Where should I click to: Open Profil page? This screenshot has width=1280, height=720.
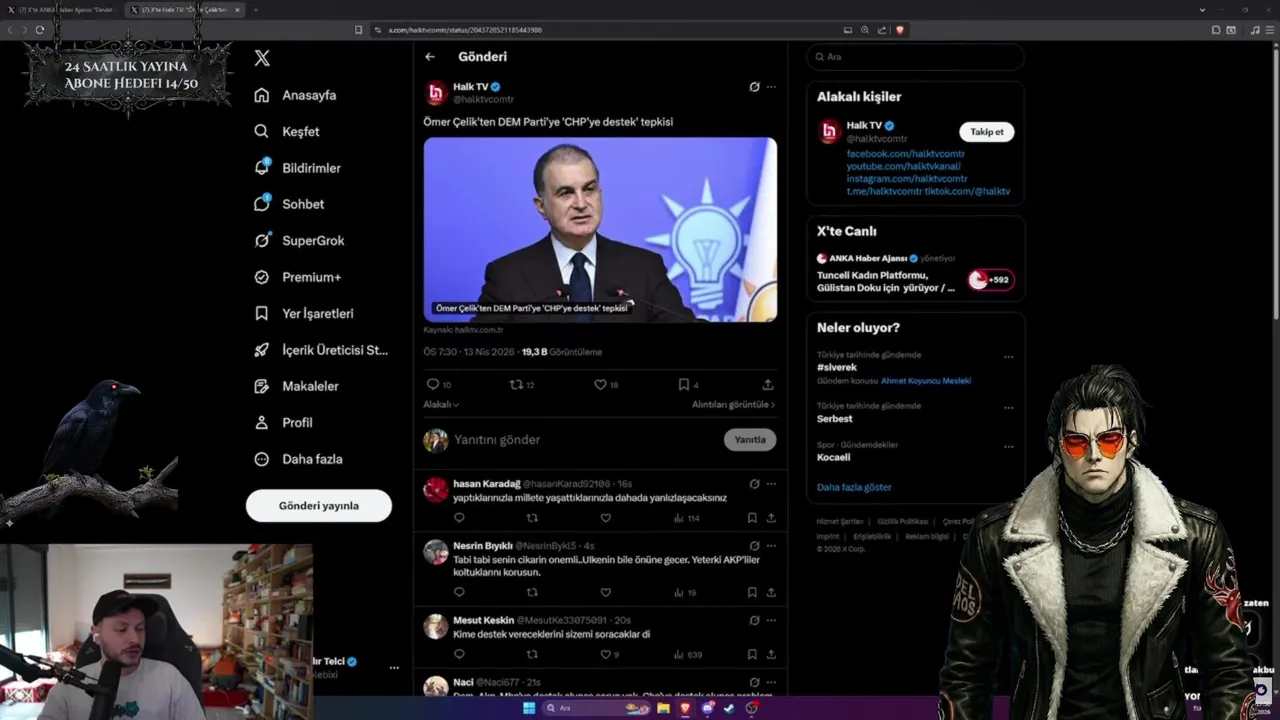point(283,422)
